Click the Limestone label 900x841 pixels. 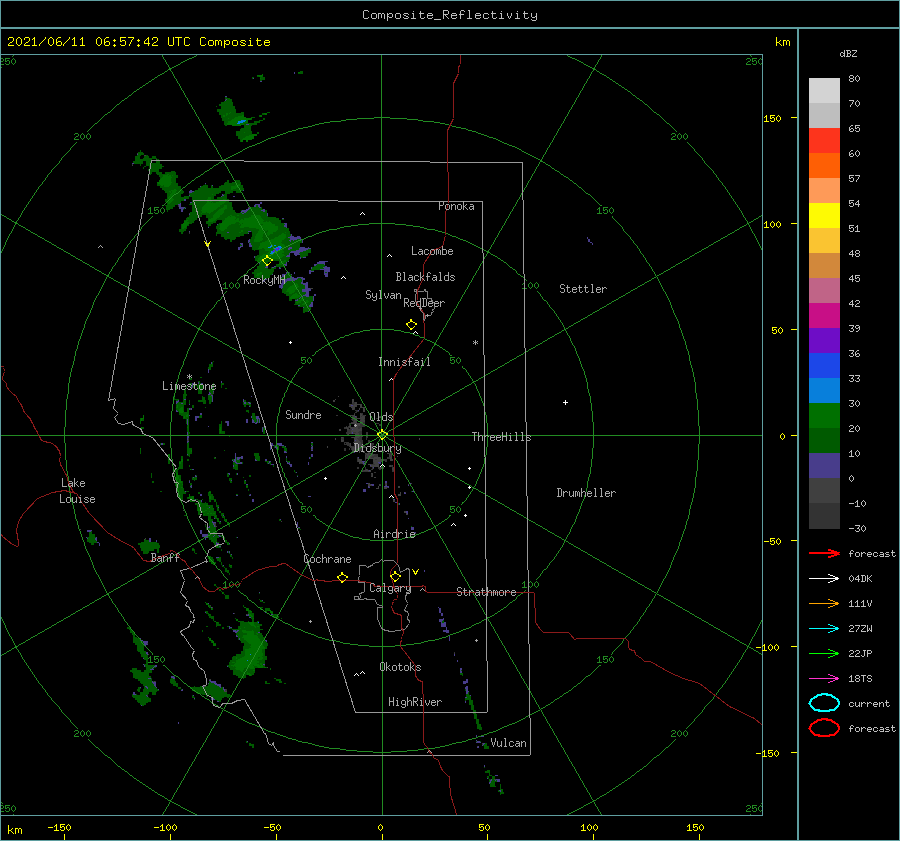[189, 386]
